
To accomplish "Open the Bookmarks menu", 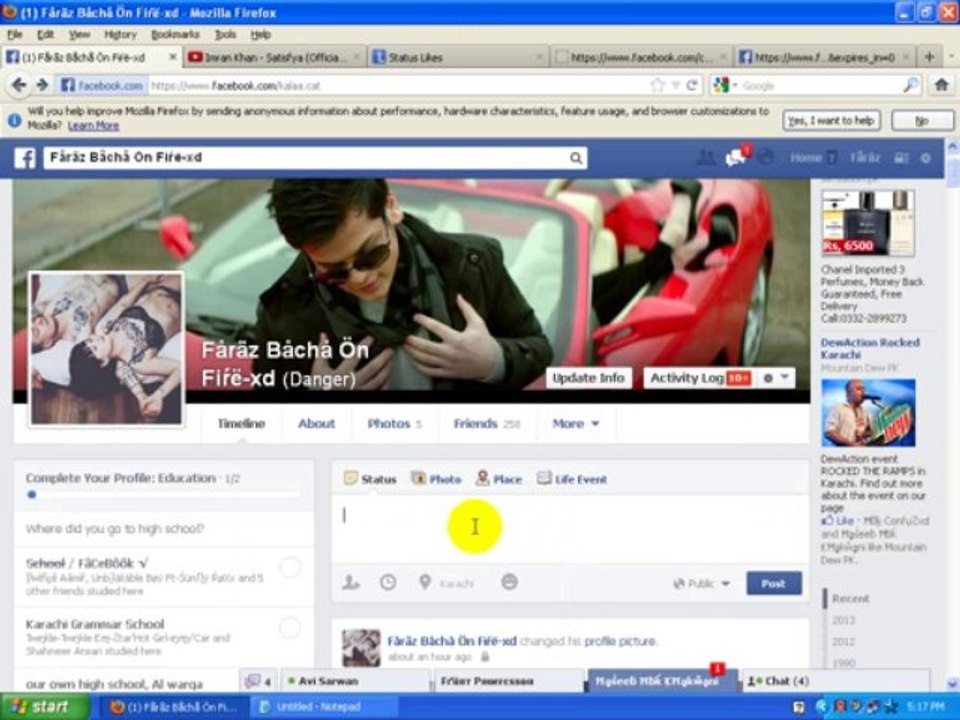I will [175, 35].
